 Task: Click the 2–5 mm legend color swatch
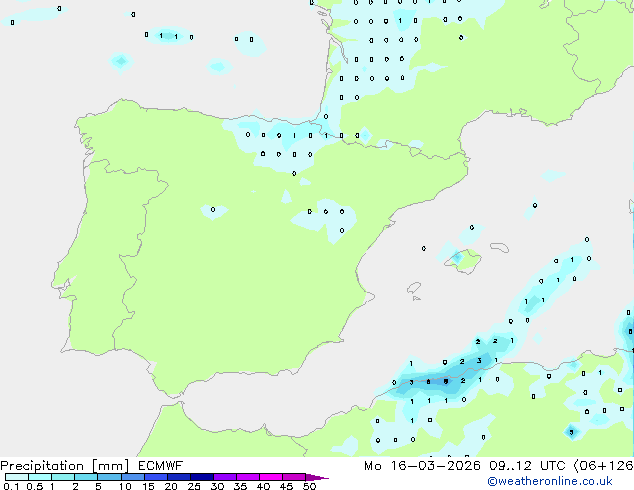click(x=86, y=477)
